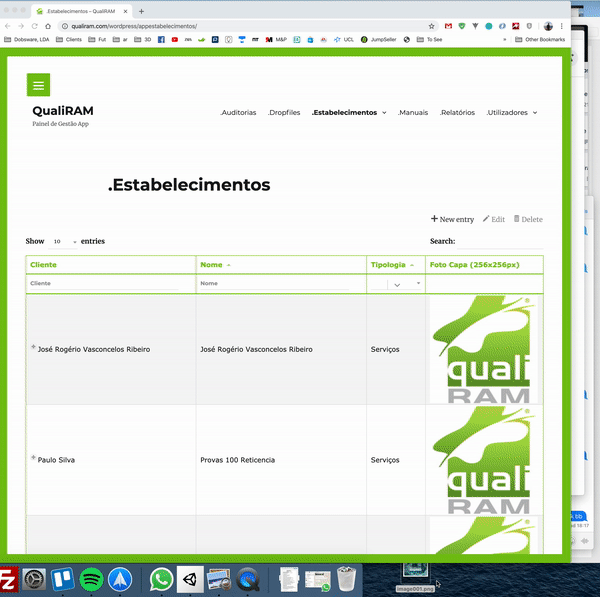Bookmark this page with the star icon
Viewport: 600px width, 597px height.
[431, 26]
